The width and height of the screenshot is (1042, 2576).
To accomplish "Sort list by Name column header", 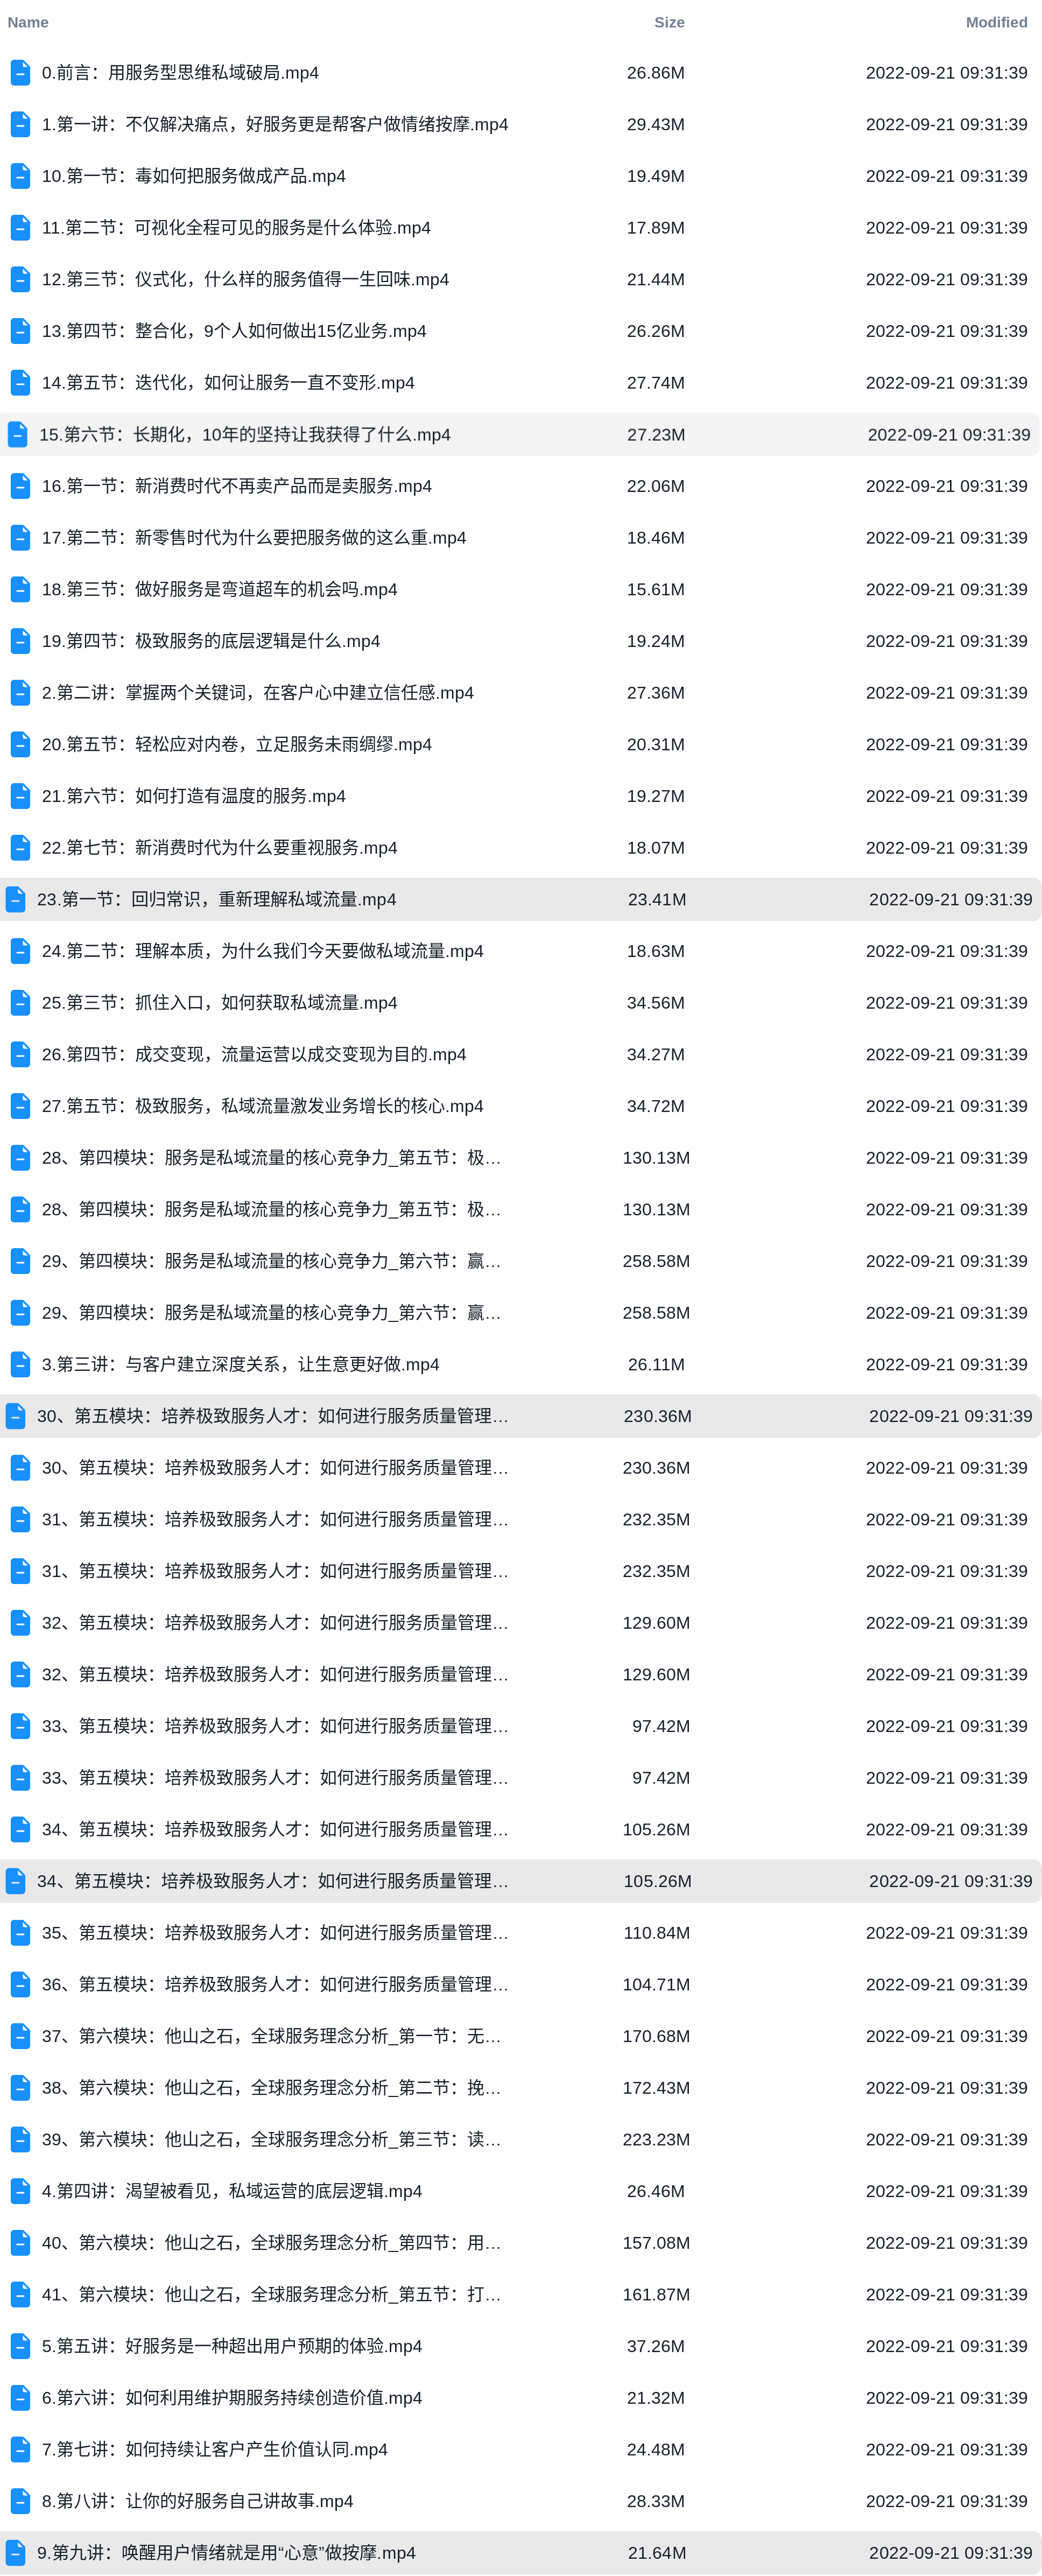I will 28,22.
